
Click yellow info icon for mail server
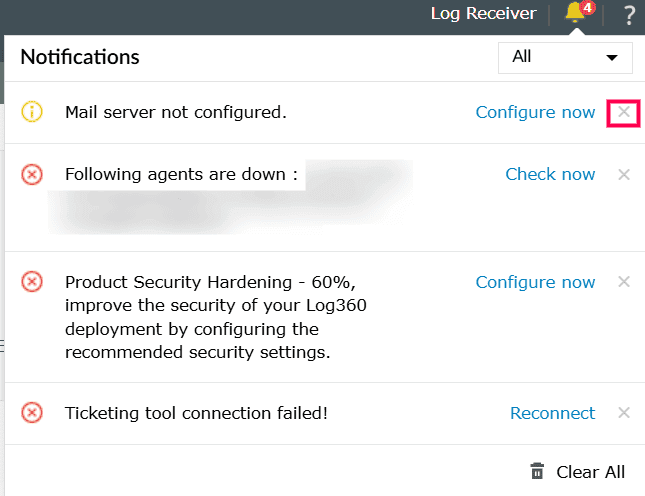click(x=32, y=112)
